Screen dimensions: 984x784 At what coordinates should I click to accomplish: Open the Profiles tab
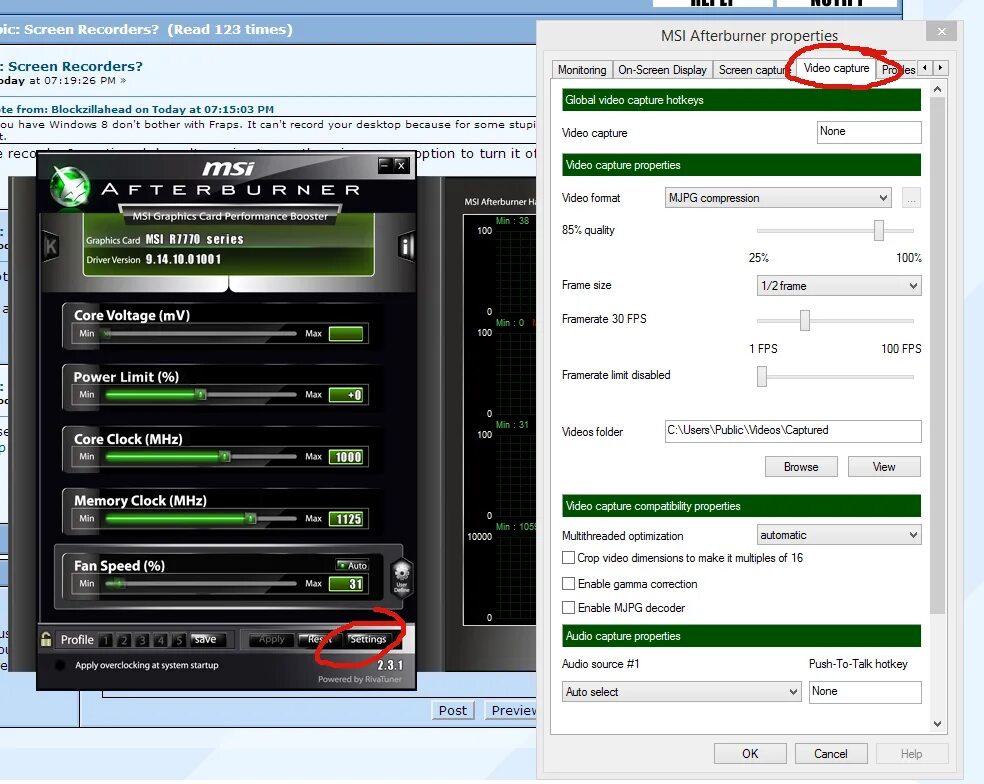click(x=898, y=70)
